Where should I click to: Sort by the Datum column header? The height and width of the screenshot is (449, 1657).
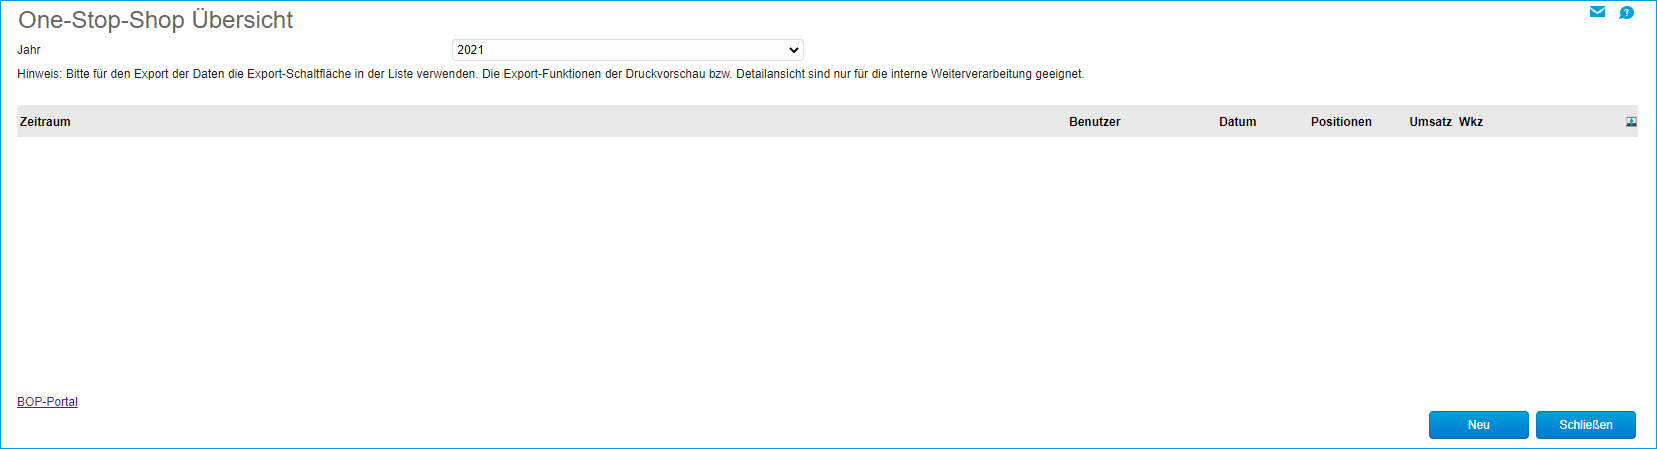1237,122
